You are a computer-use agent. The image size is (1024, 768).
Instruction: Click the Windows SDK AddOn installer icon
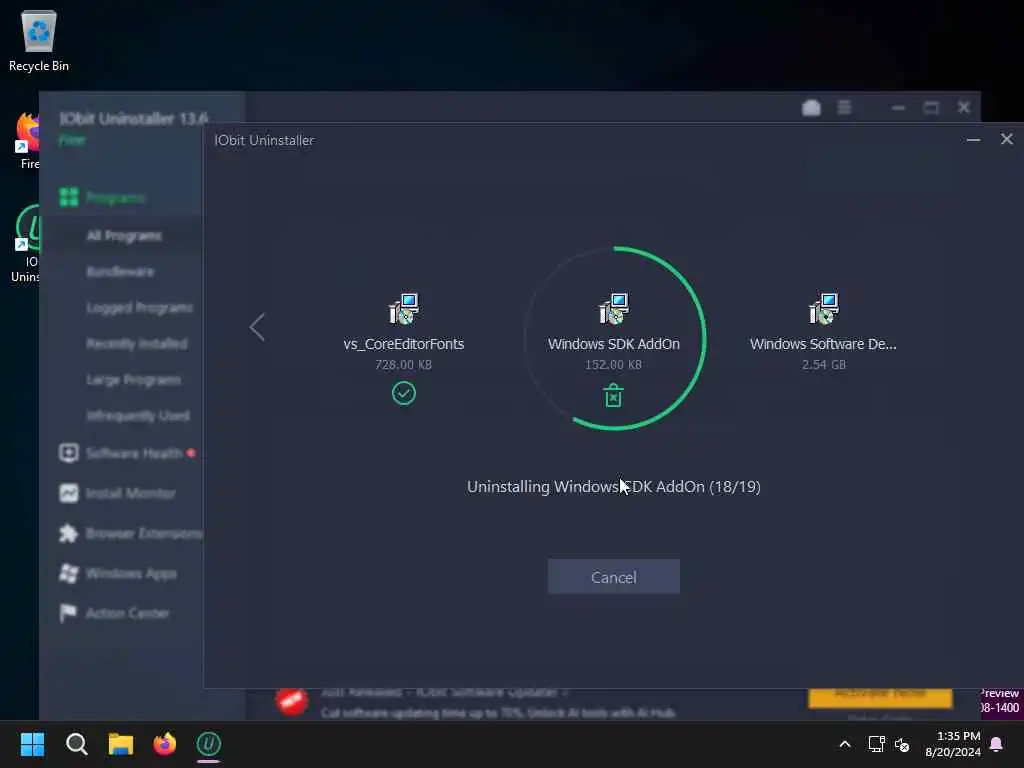[x=613, y=308]
